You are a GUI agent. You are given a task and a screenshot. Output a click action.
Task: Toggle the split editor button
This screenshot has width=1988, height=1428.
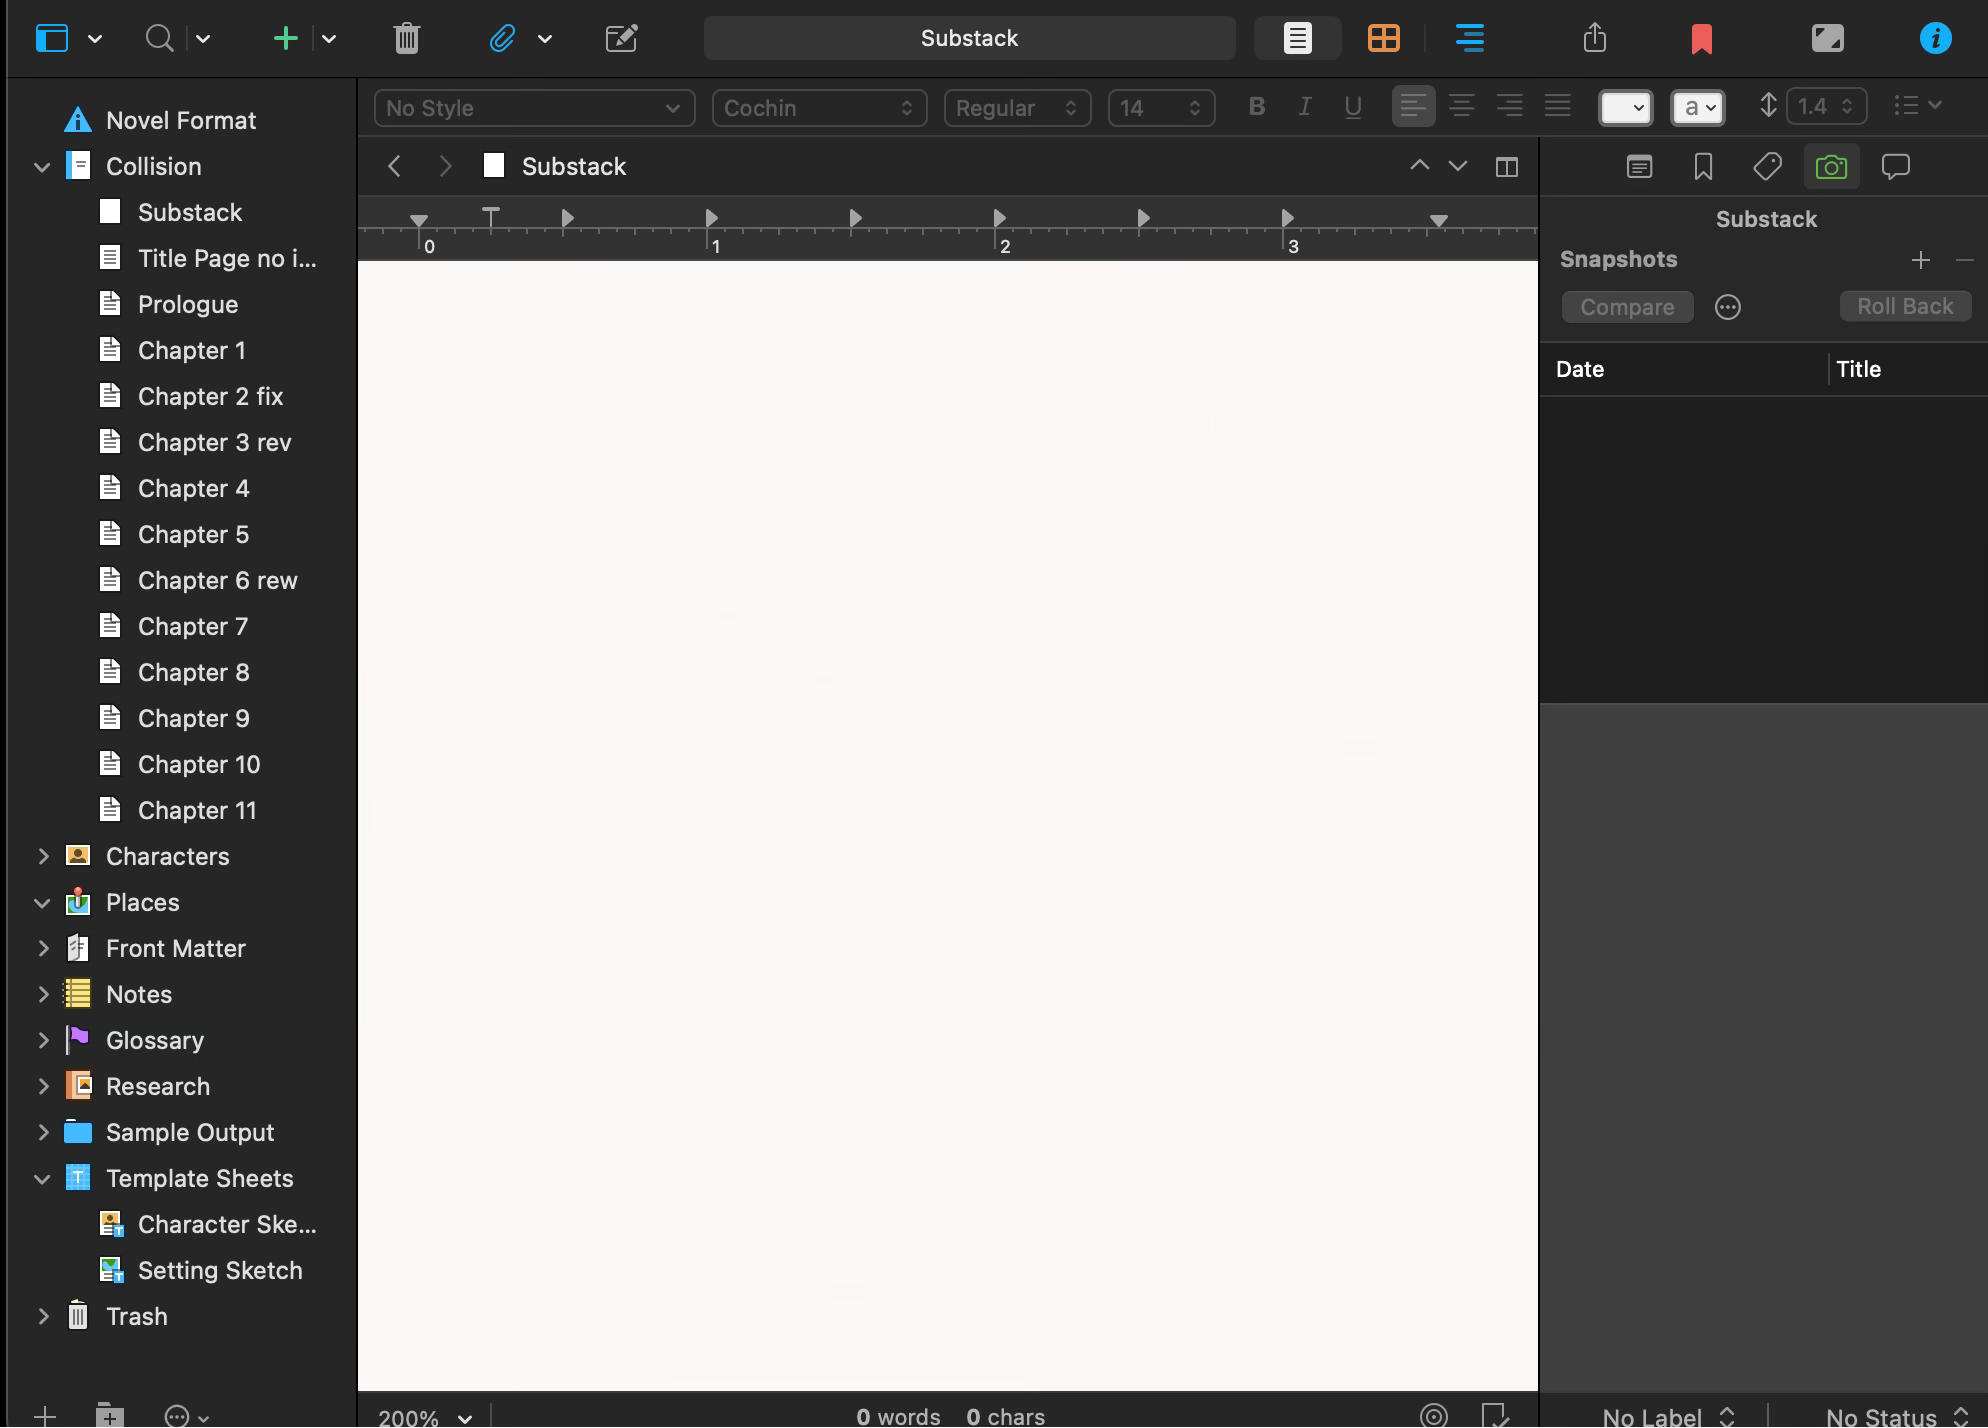click(1506, 167)
